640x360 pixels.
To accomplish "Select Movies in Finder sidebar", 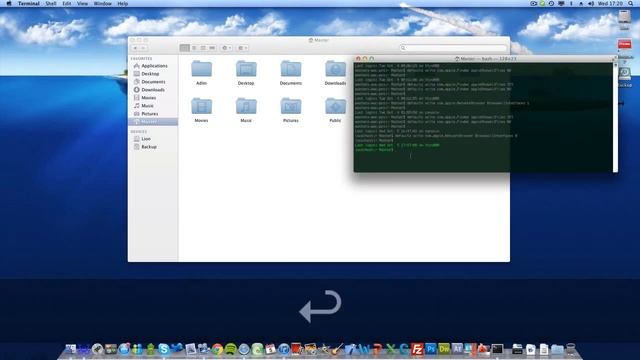I will point(153,98).
